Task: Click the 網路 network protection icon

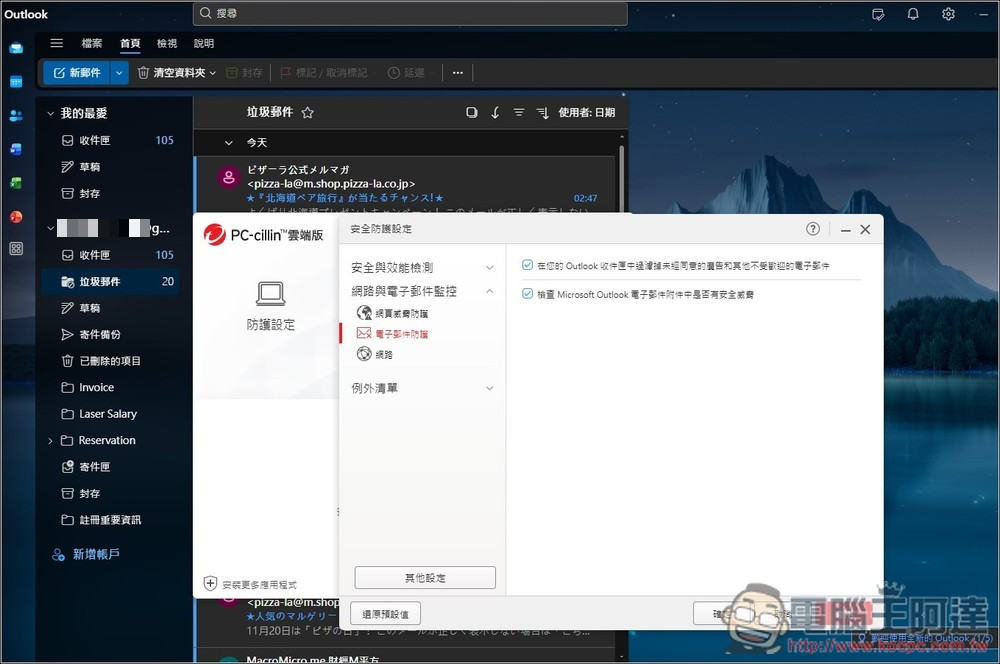Action: point(365,355)
